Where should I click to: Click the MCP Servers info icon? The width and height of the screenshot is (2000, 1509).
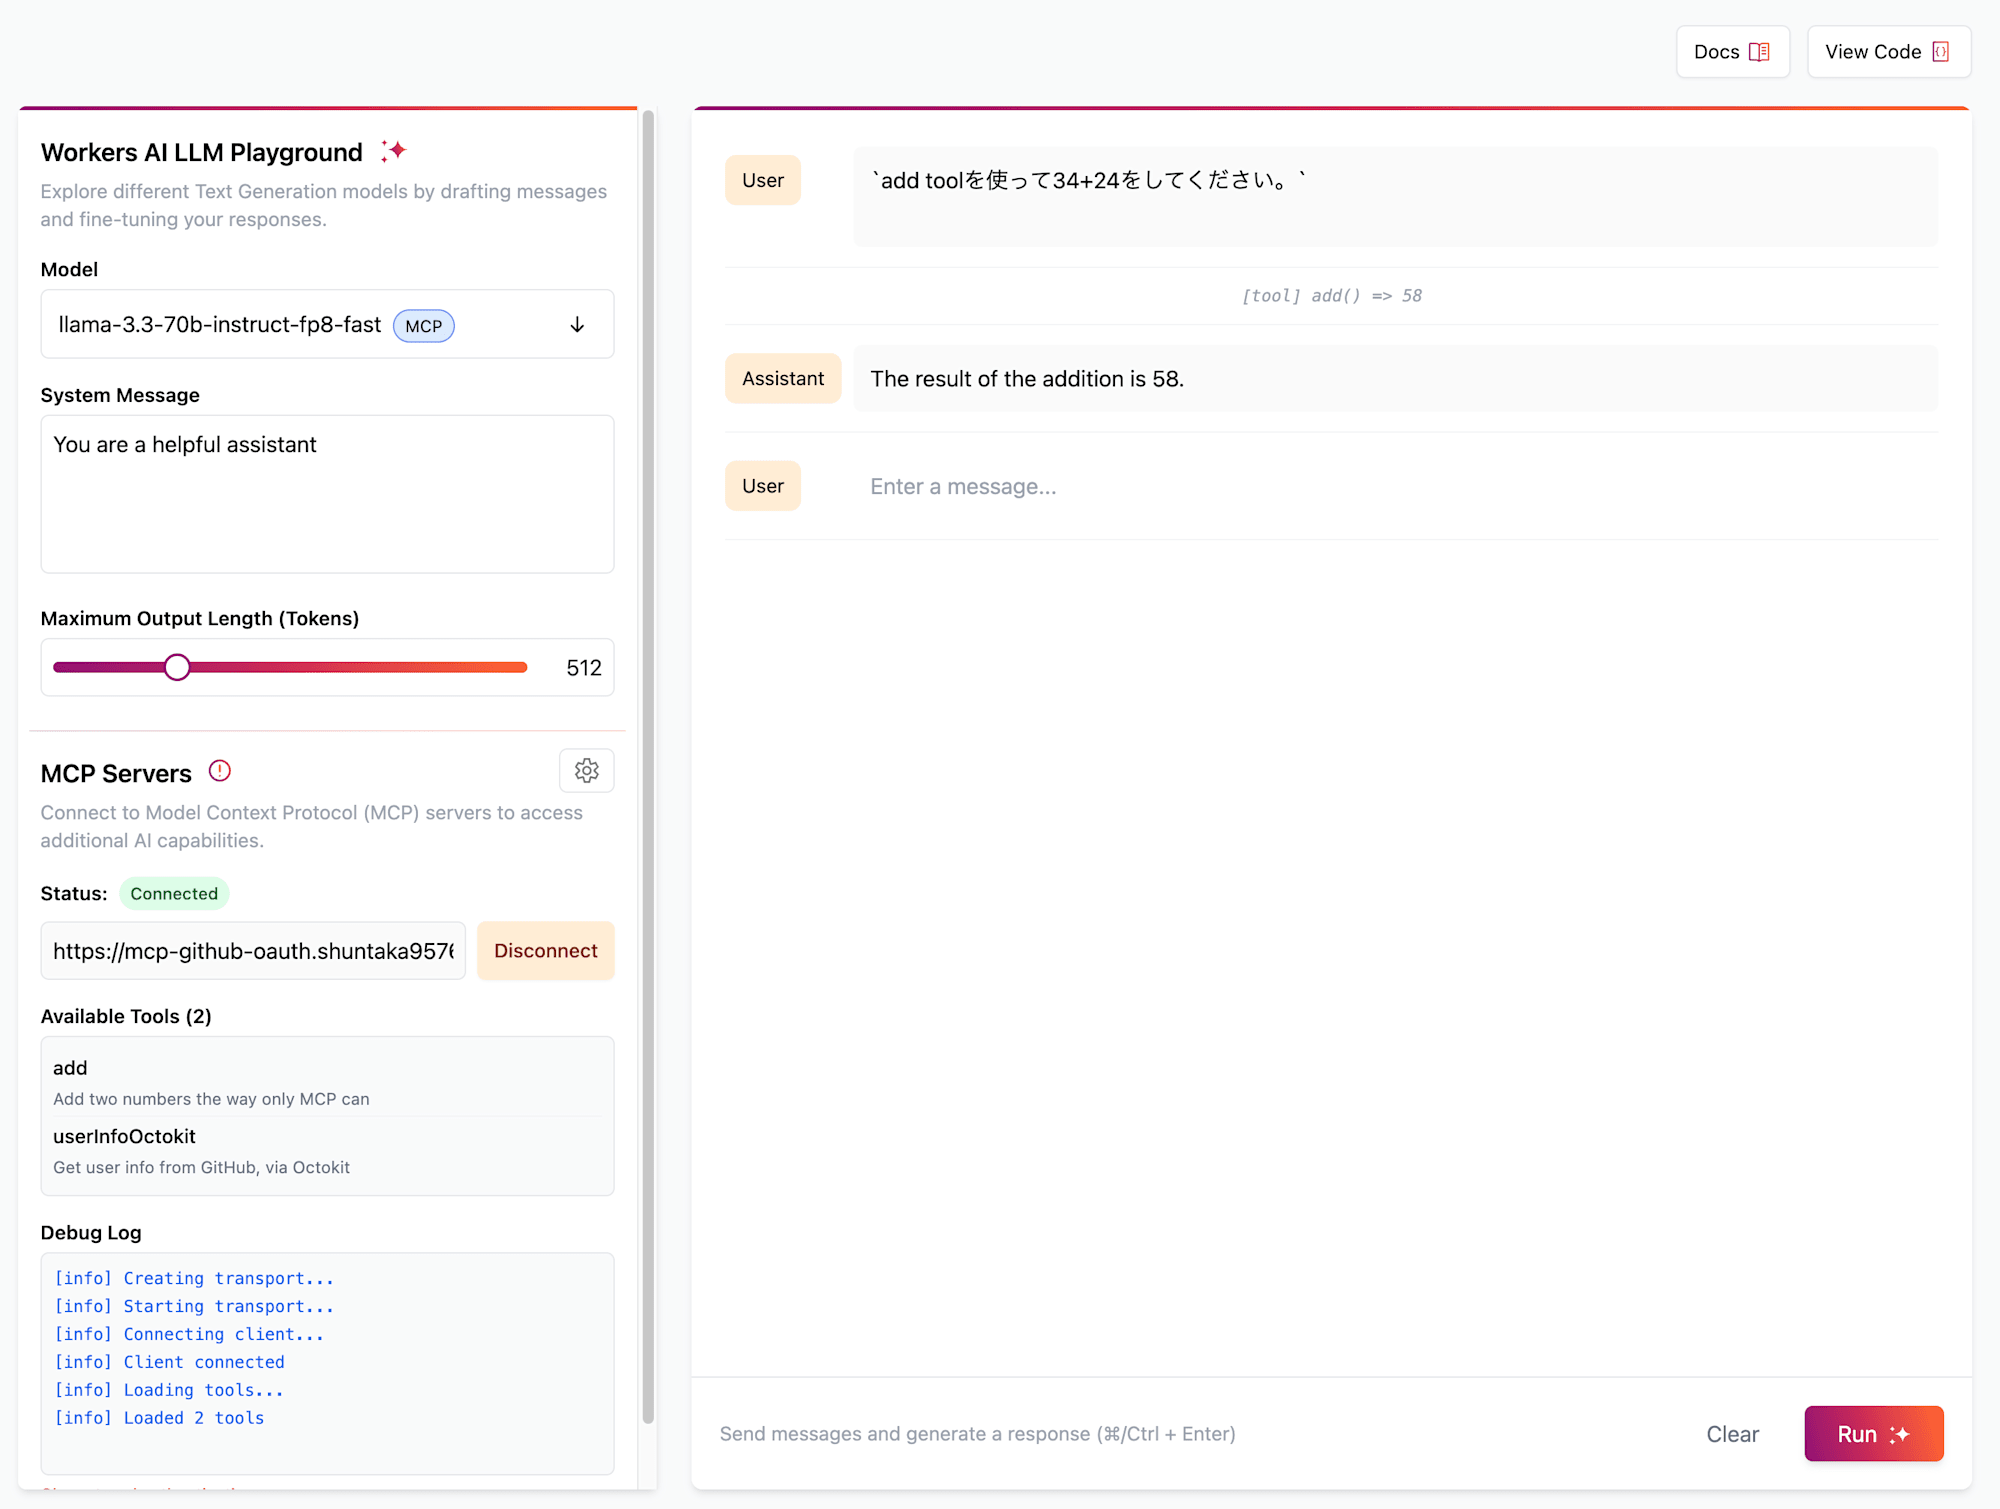coord(220,771)
